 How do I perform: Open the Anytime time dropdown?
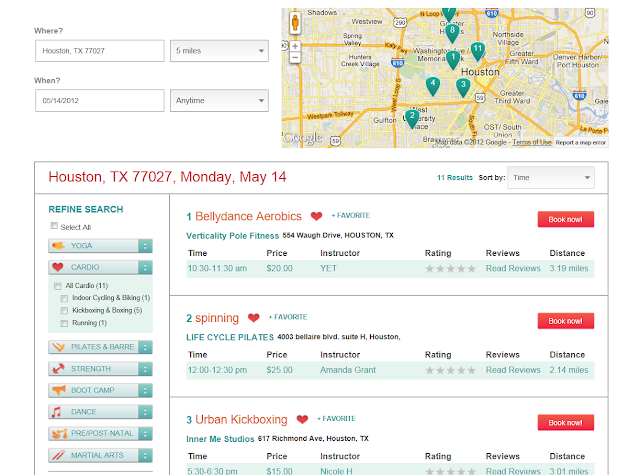(x=219, y=100)
